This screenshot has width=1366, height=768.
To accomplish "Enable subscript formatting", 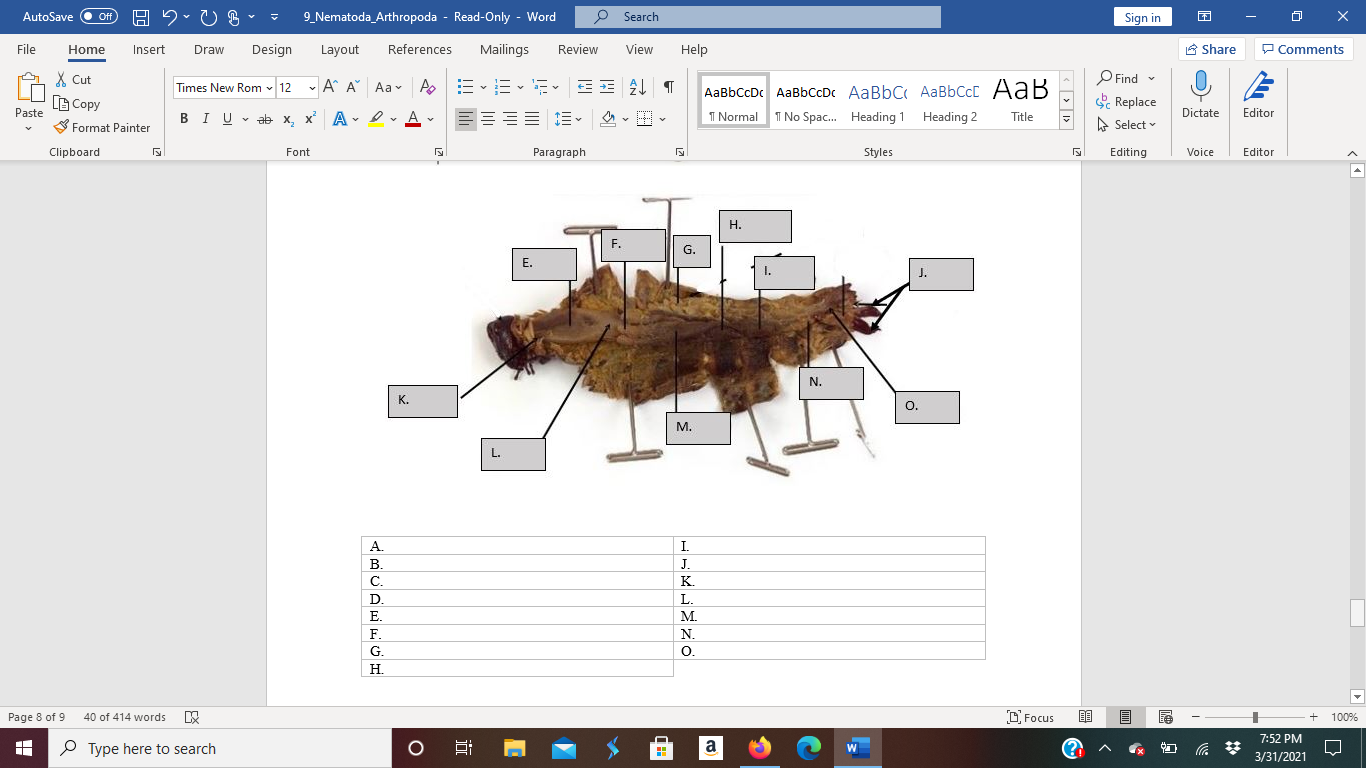I will pos(286,118).
